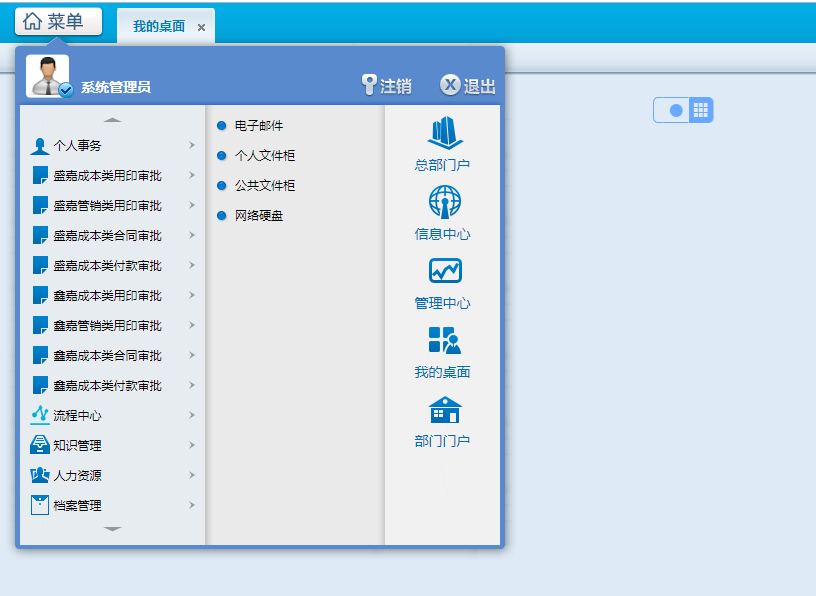The width and height of the screenshot is (816, 596).
Task: Expand the 流程中心 menu item
Action: click(78, 415)
